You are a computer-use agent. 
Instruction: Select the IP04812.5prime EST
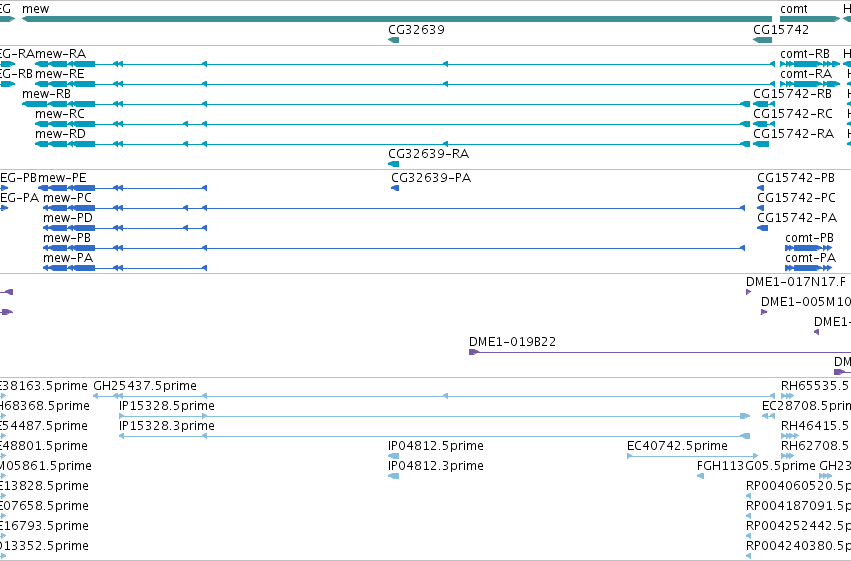coord(393,456)
